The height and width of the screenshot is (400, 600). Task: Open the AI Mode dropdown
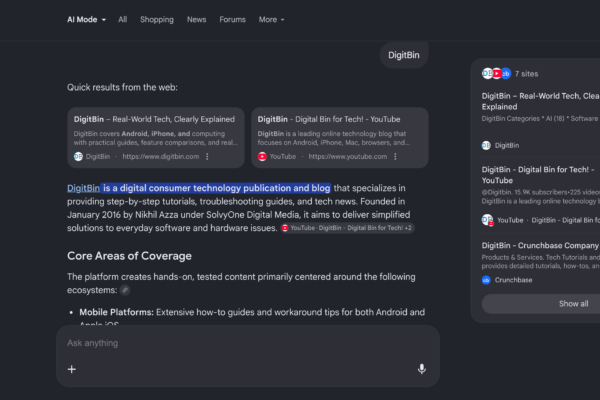(86, 20)
